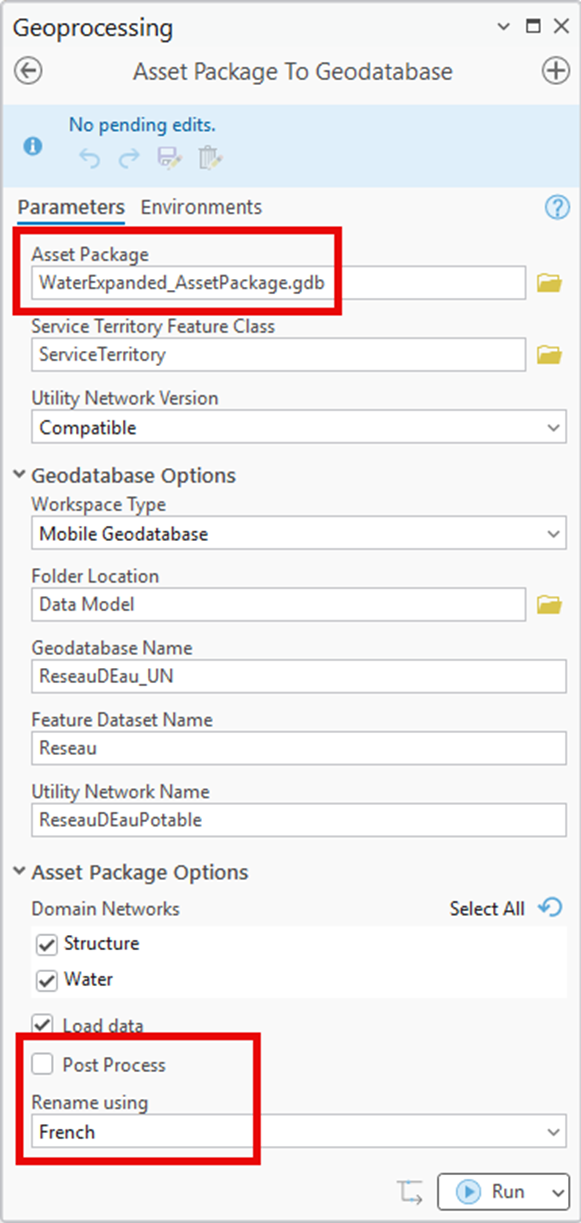Open the Utility Network Version dropdown
Viewport: 581px width, 1223px height.
[299, 428]
